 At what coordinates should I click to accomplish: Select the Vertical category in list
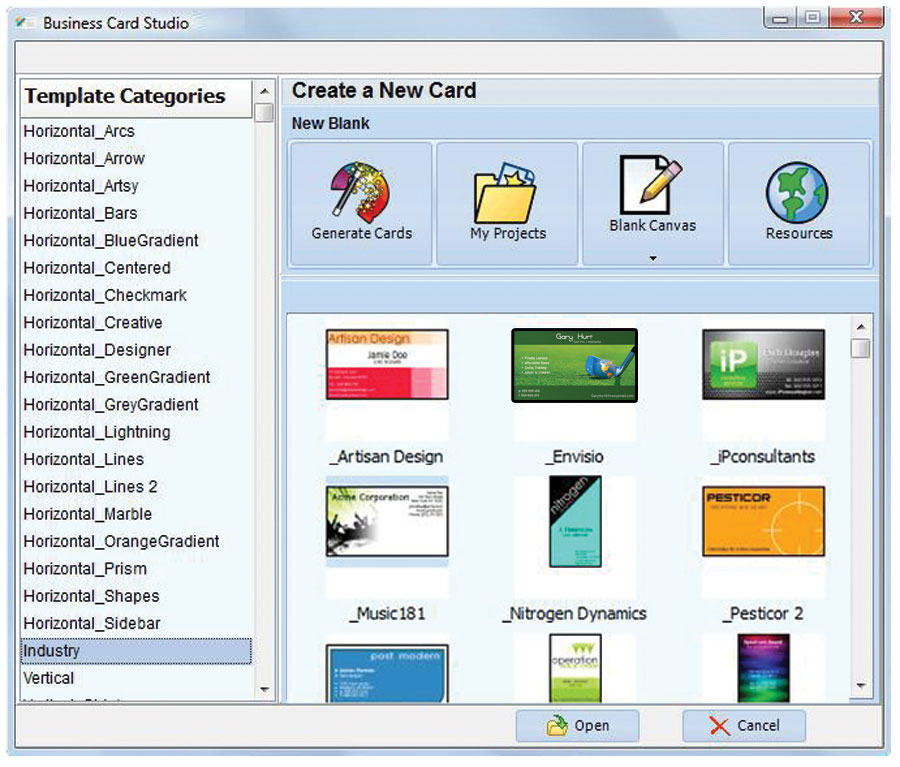tap(49, 678)
